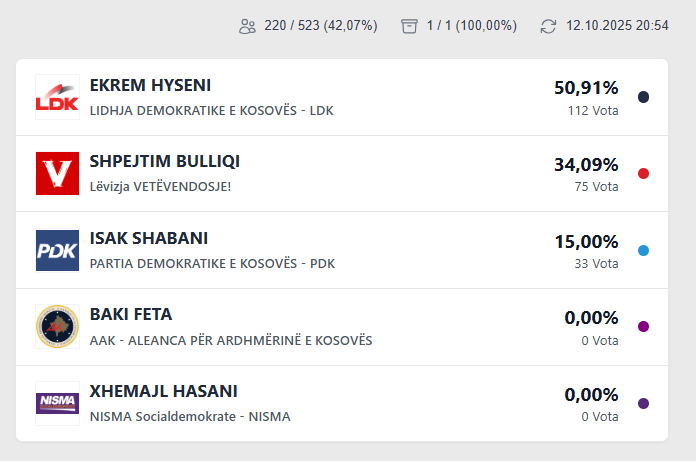The height and width of the screenshot is (461, 696).
Task: Select candidate name Xhemajl Hasani
Action: coord(164,392)
